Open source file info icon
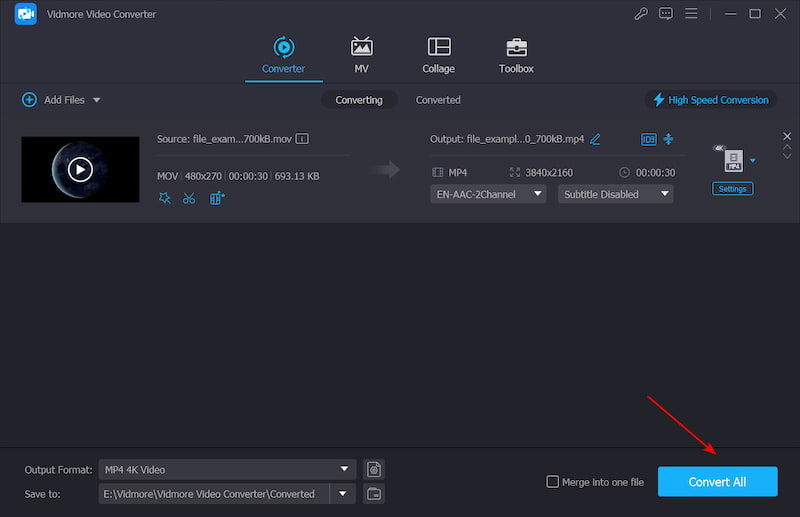Viewport: 800px width, 517px height. (302, 139)
